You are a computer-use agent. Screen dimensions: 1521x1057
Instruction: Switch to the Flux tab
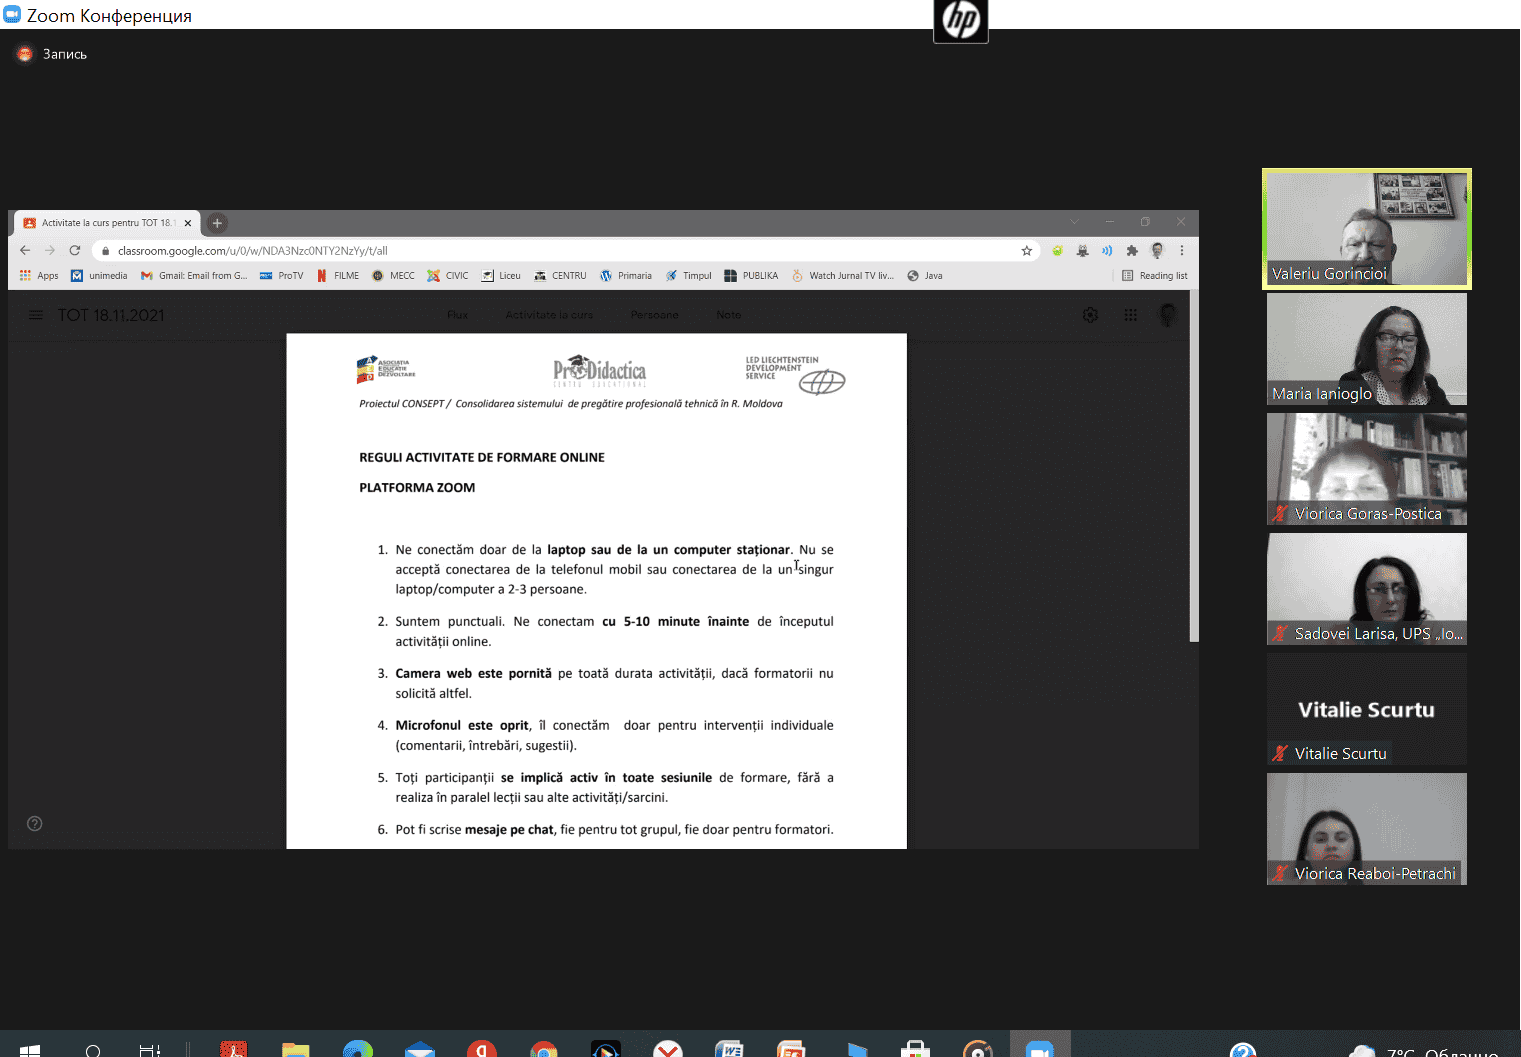click(458, 315)
